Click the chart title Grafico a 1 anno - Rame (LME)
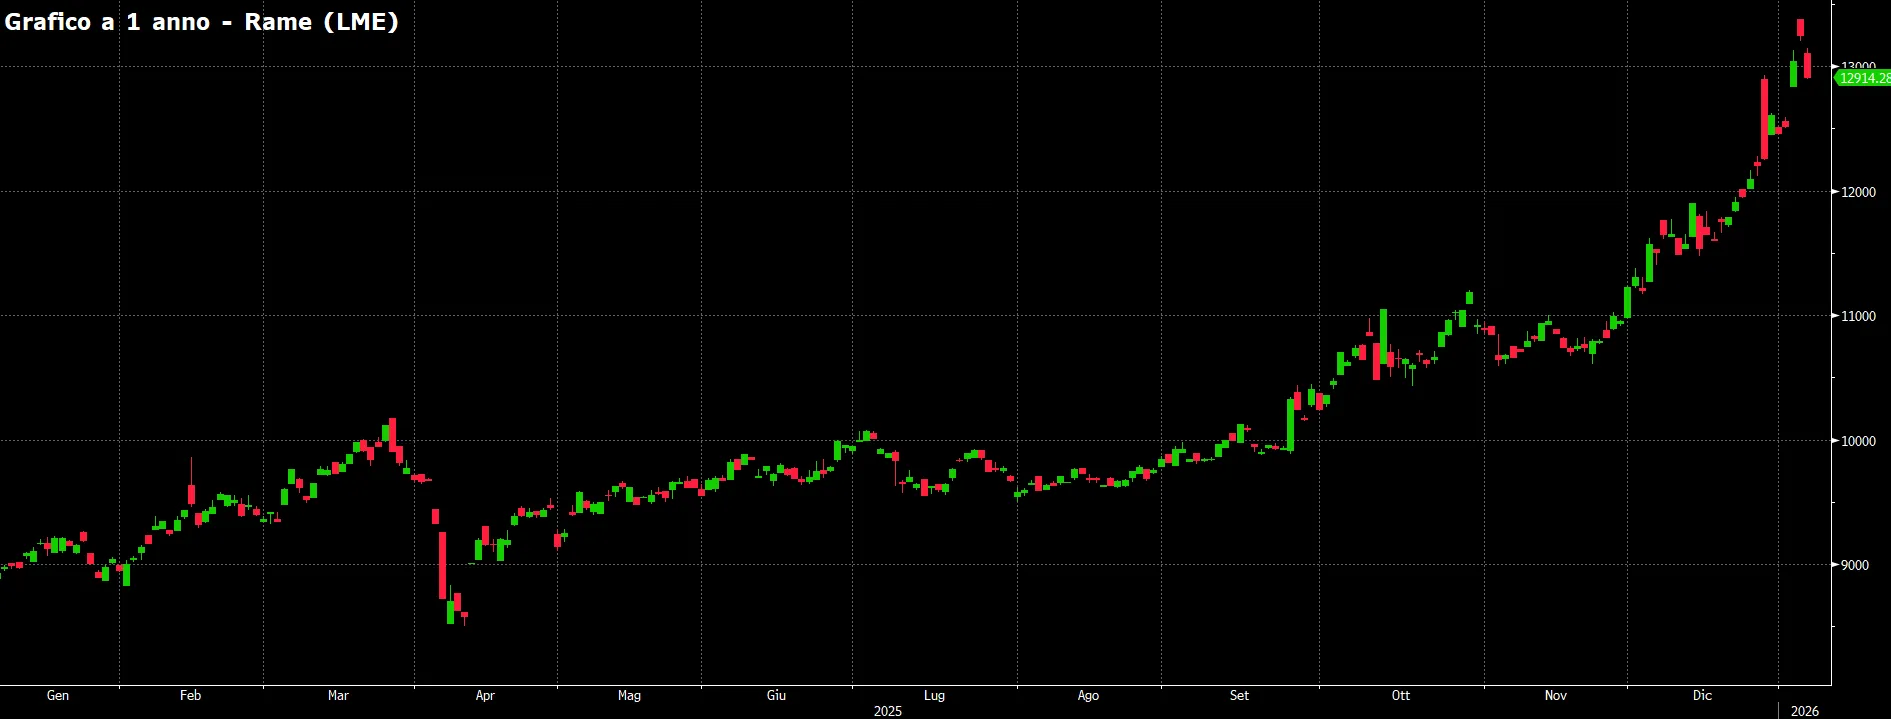Image resolution: width=1891 pixels, height=719 pixels. 202,22
